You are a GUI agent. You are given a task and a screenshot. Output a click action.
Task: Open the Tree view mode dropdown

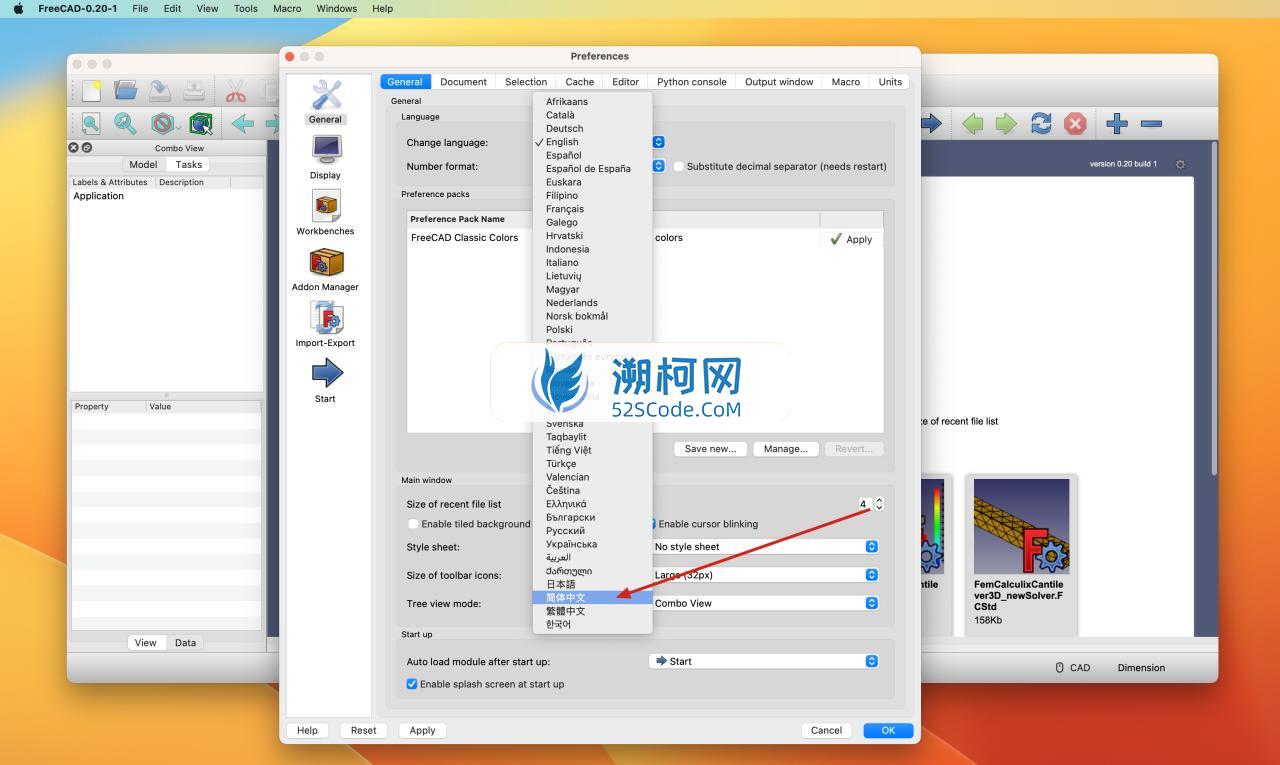(x=764, y=603)
